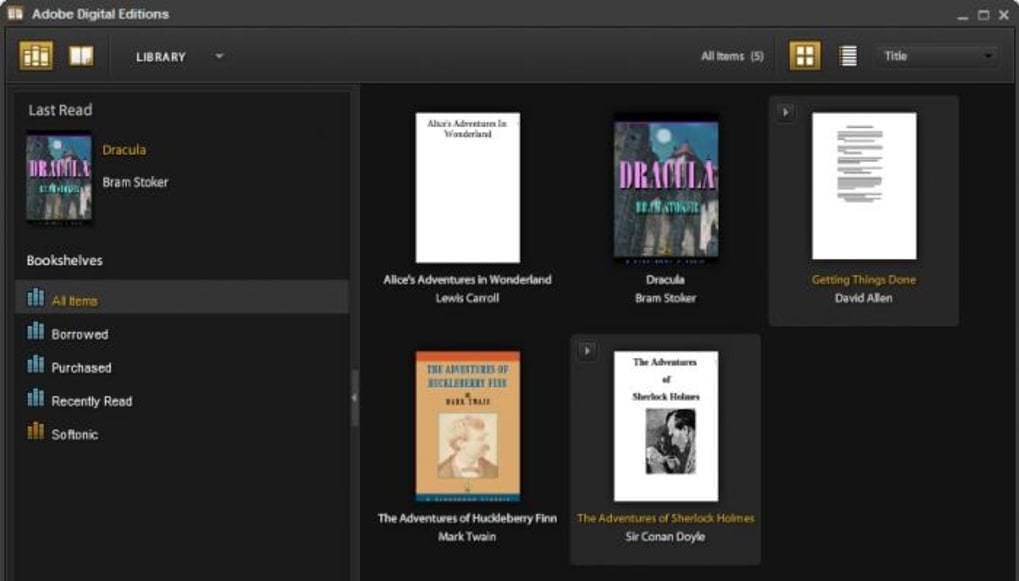Click Dracula title link in Last Read
The height and width of the screenshot is (581, 1019).
pos(124,149)
